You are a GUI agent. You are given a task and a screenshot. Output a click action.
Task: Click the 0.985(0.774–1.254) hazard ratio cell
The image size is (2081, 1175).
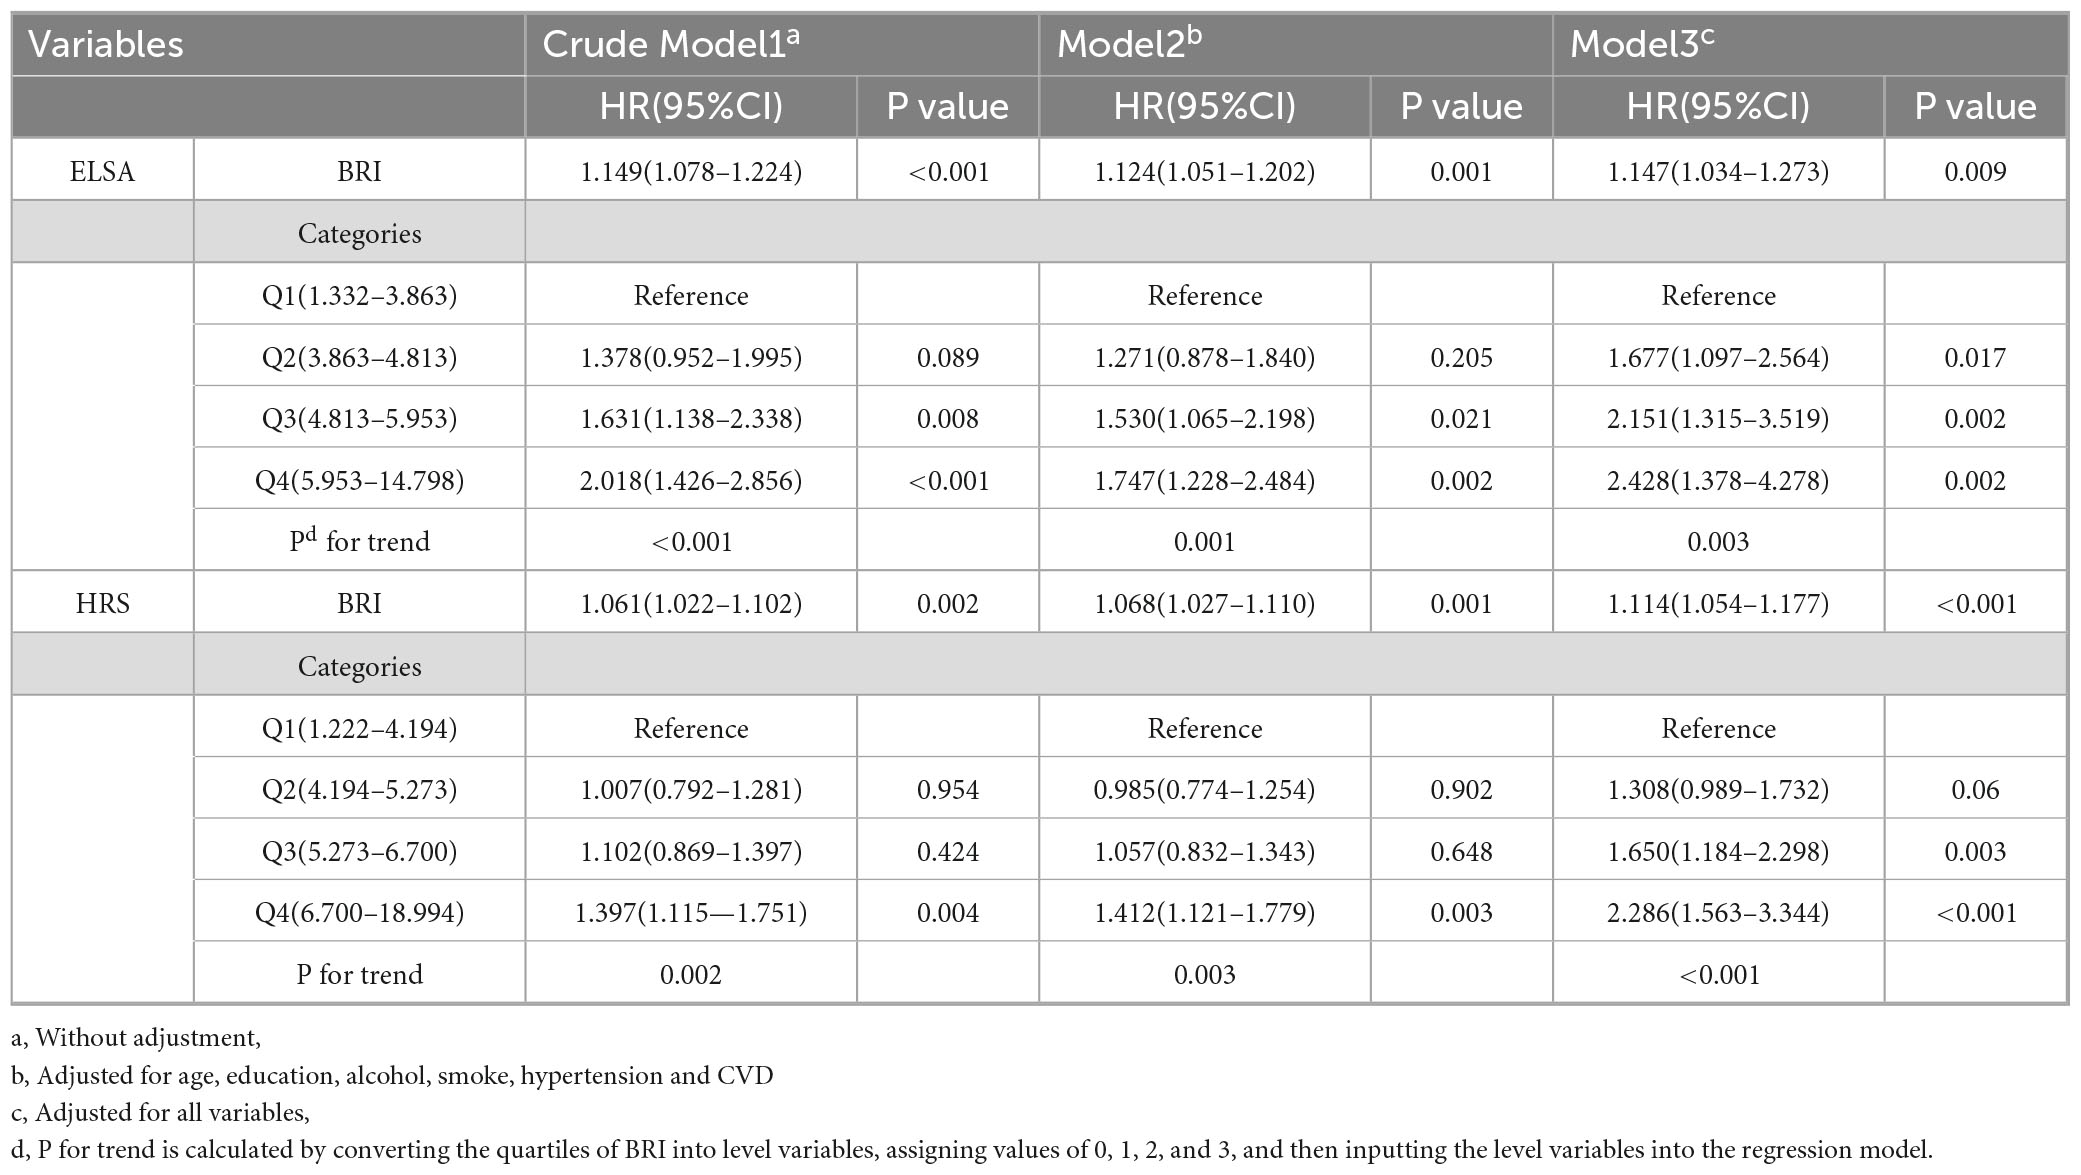[1204, 790]
